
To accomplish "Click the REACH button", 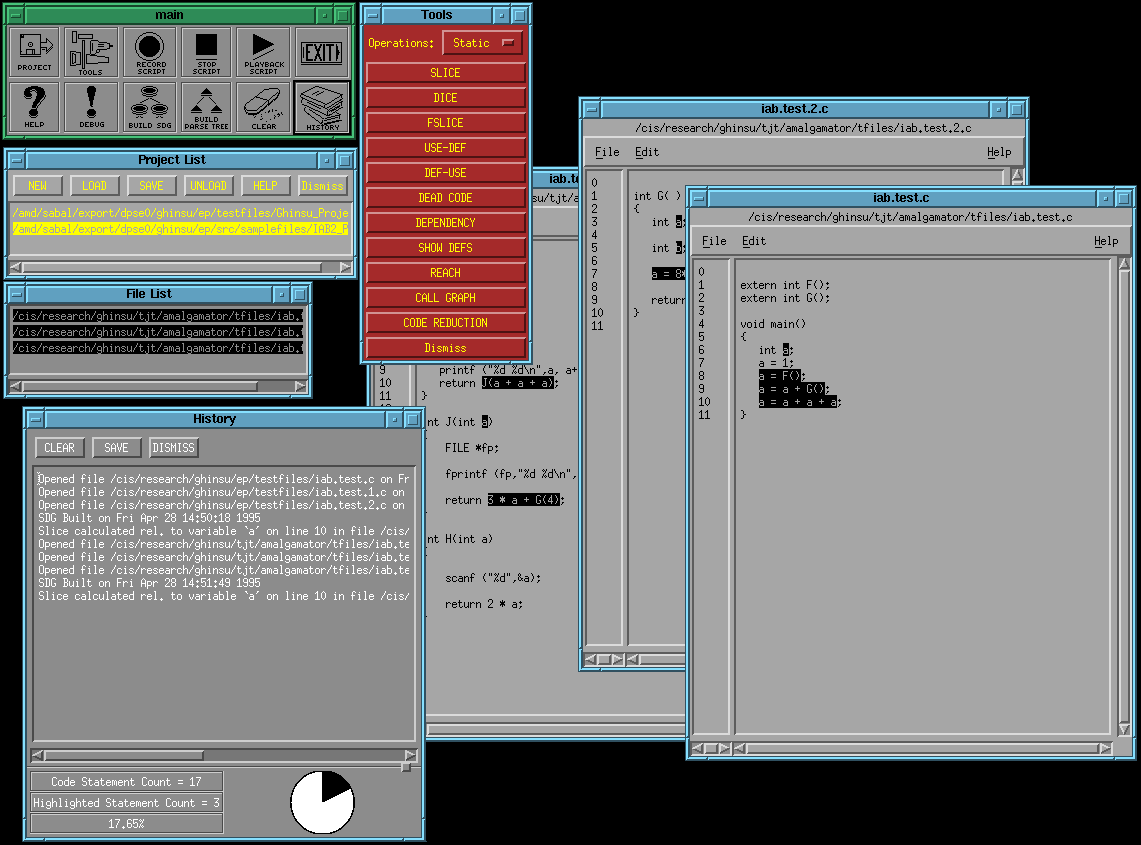I will coord(445,273).
